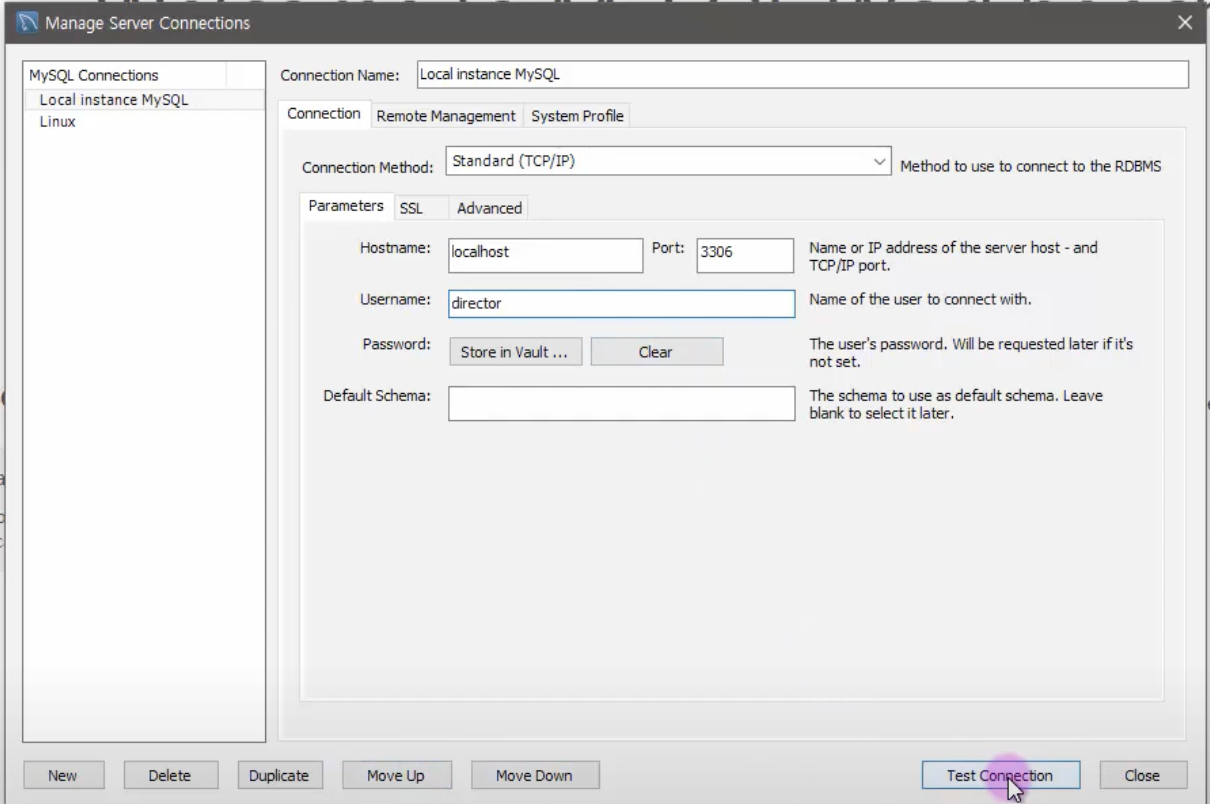Close the Manage Server Connections dialog with X
Viewport: 1210px width, 804px height.
1185,22
